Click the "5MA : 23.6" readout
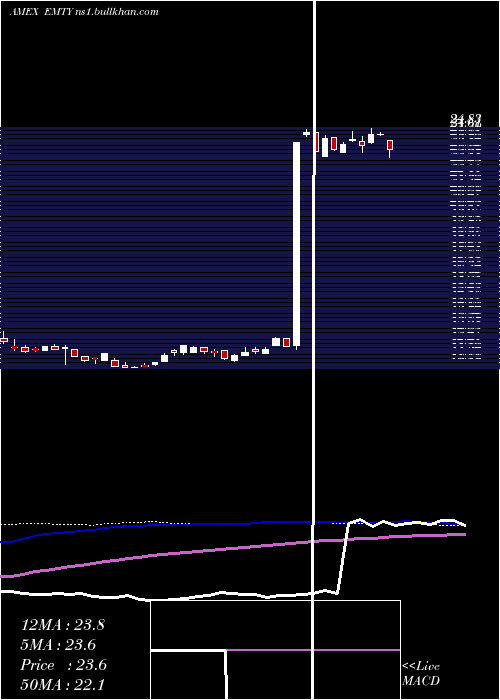The image size is (500, 700). tap(58, 645)
